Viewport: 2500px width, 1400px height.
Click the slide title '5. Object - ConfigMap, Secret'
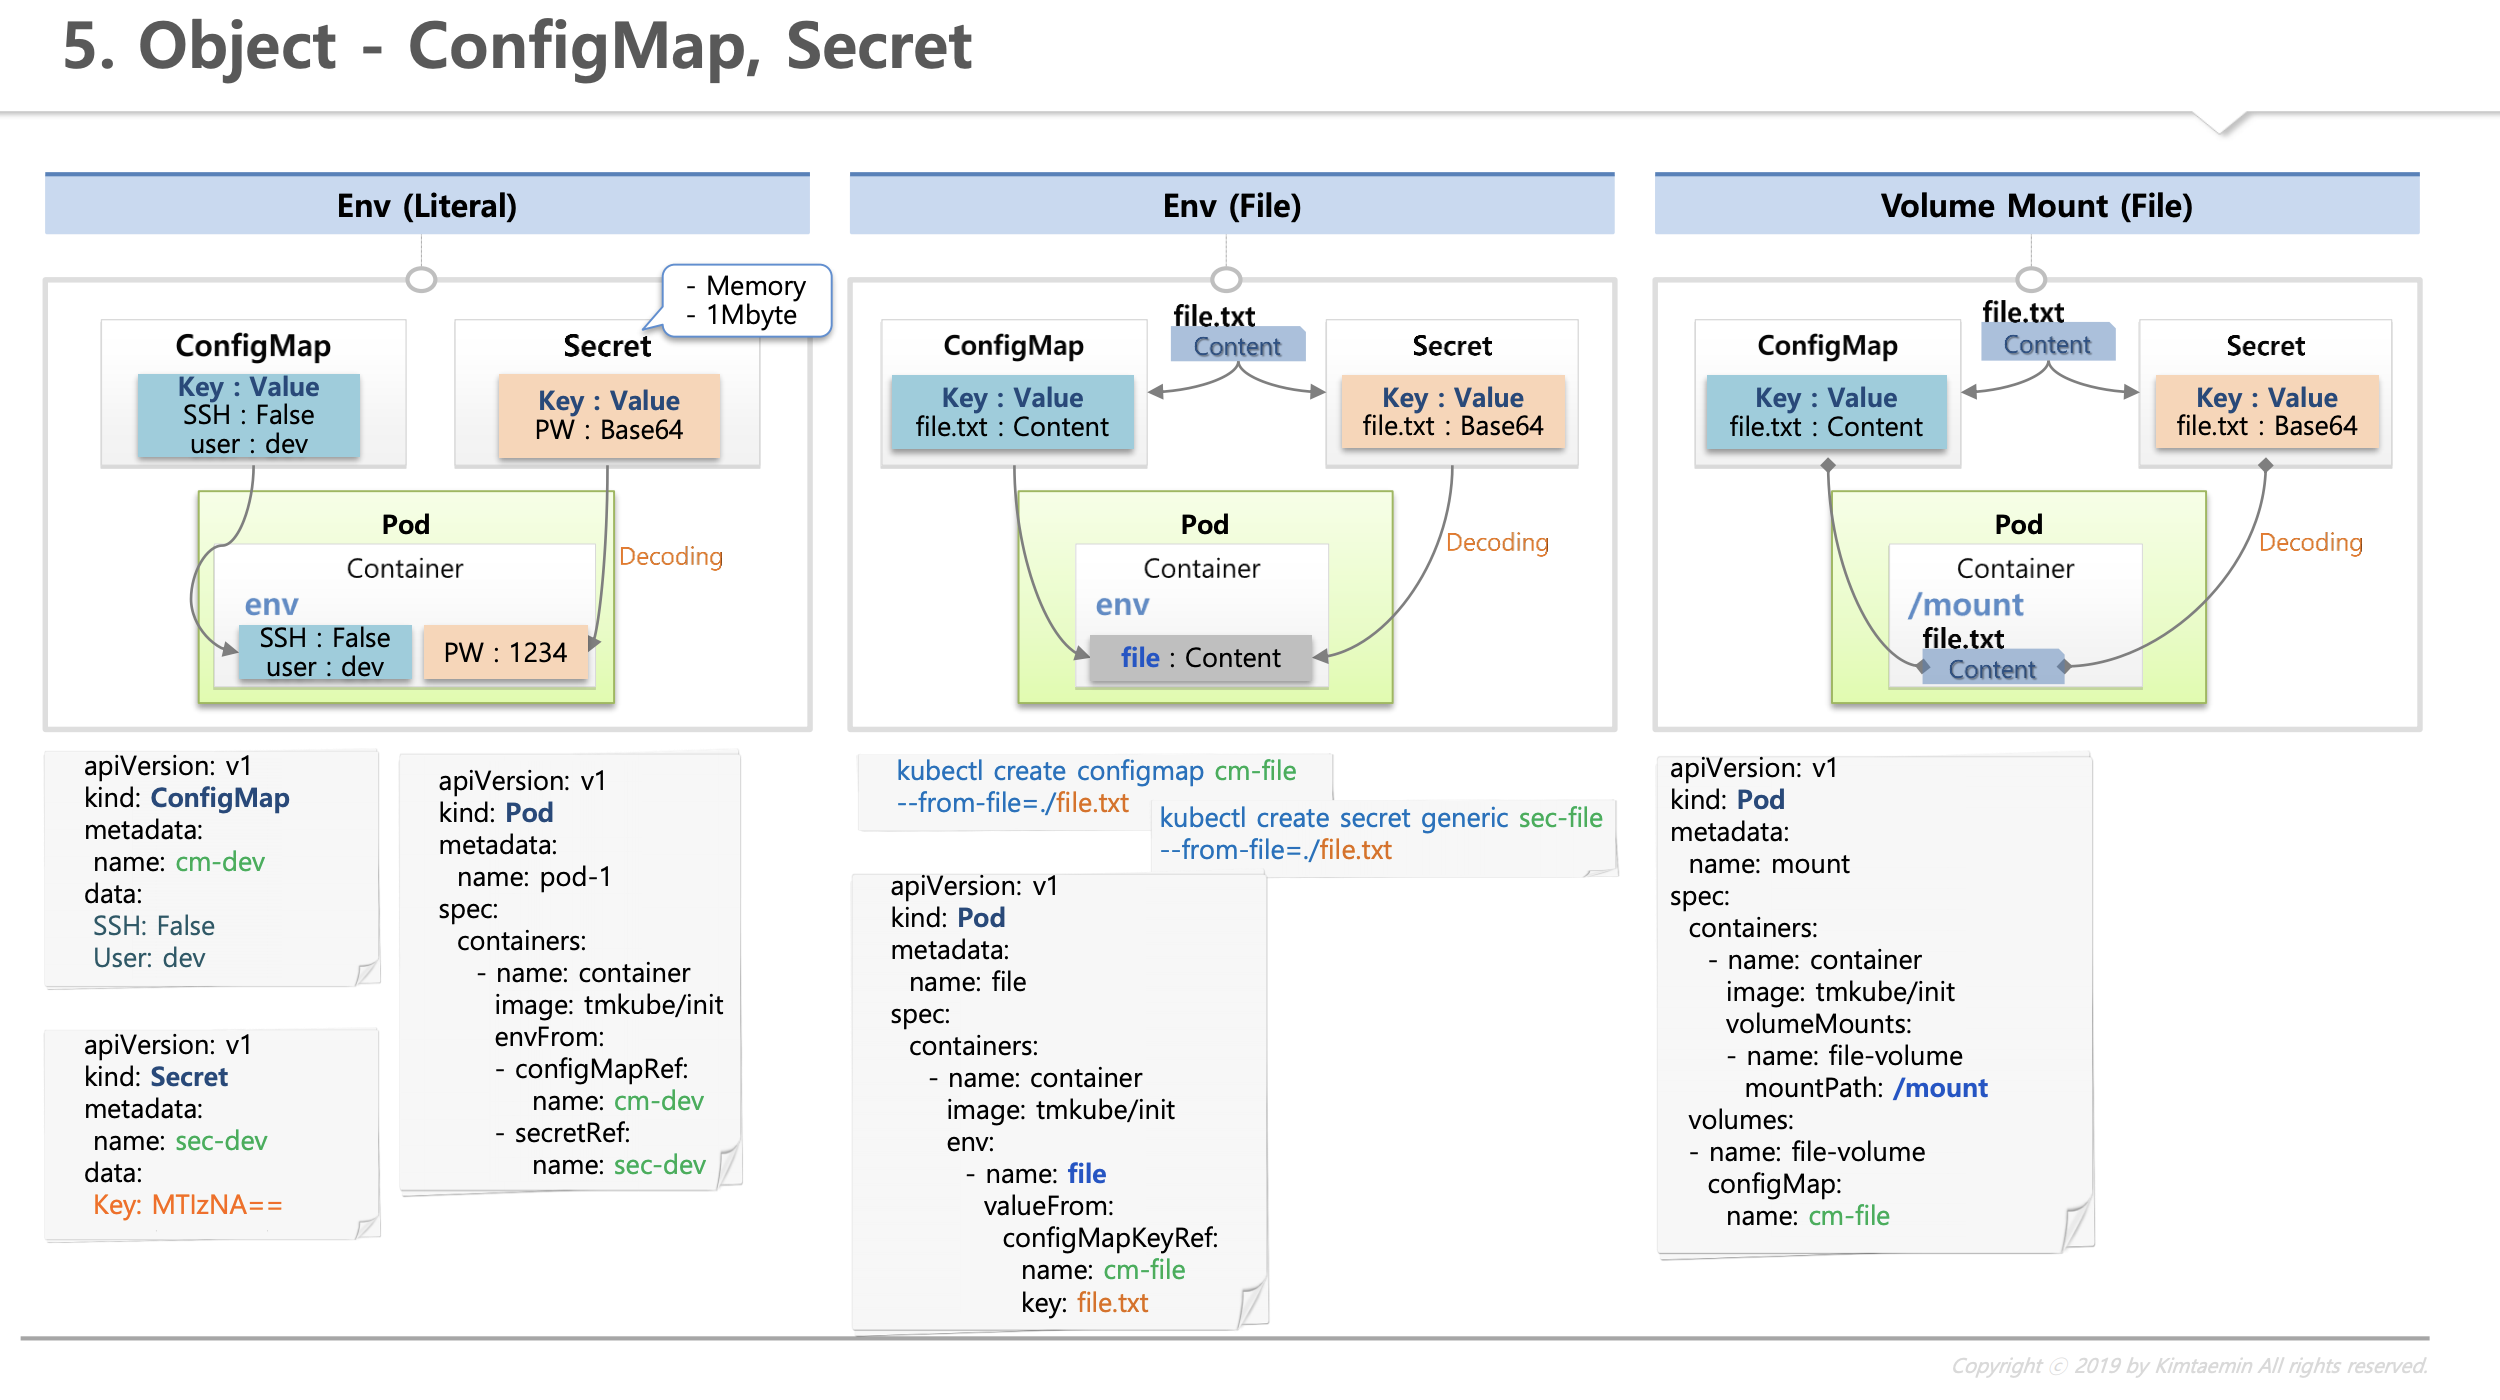click(x=517, y=47)
